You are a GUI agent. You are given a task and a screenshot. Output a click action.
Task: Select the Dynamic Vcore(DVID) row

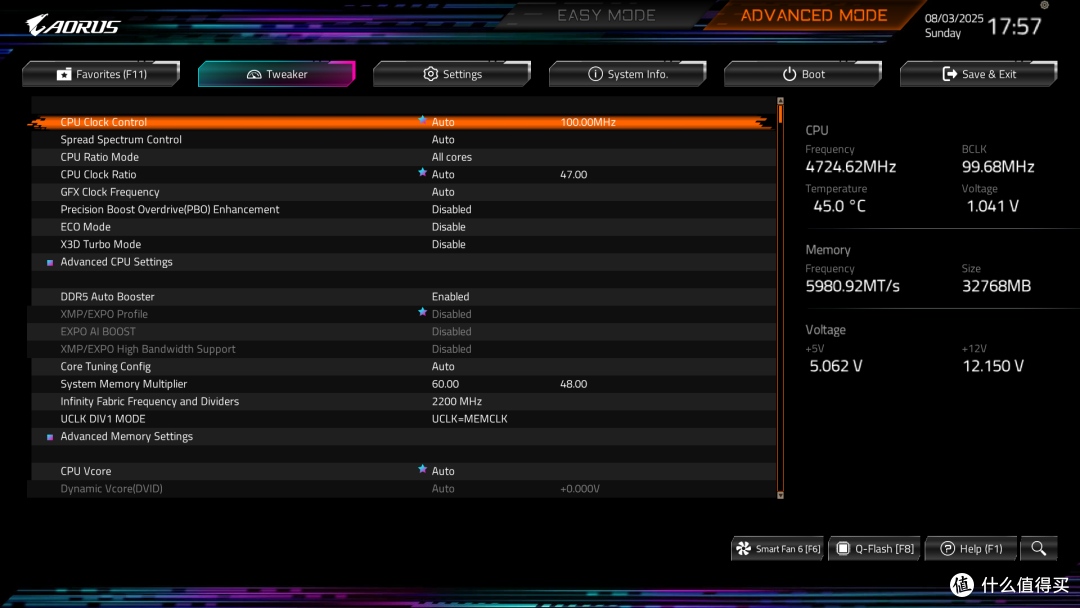click(404, 488)
